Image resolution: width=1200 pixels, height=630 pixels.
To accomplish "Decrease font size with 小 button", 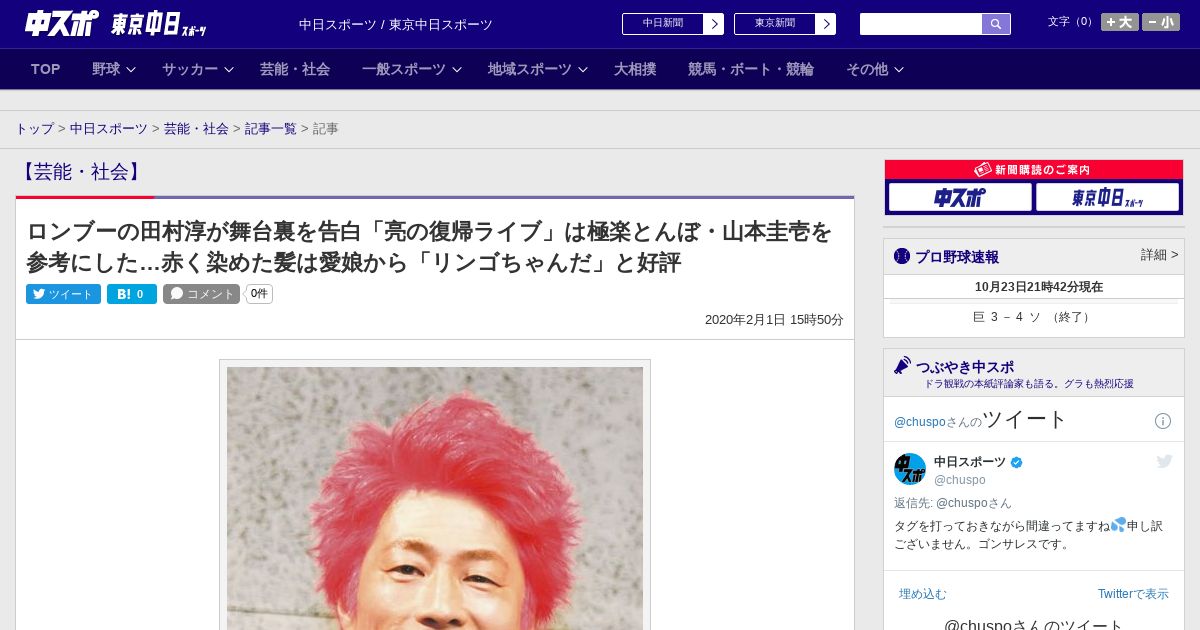I will click(1161, 22).
